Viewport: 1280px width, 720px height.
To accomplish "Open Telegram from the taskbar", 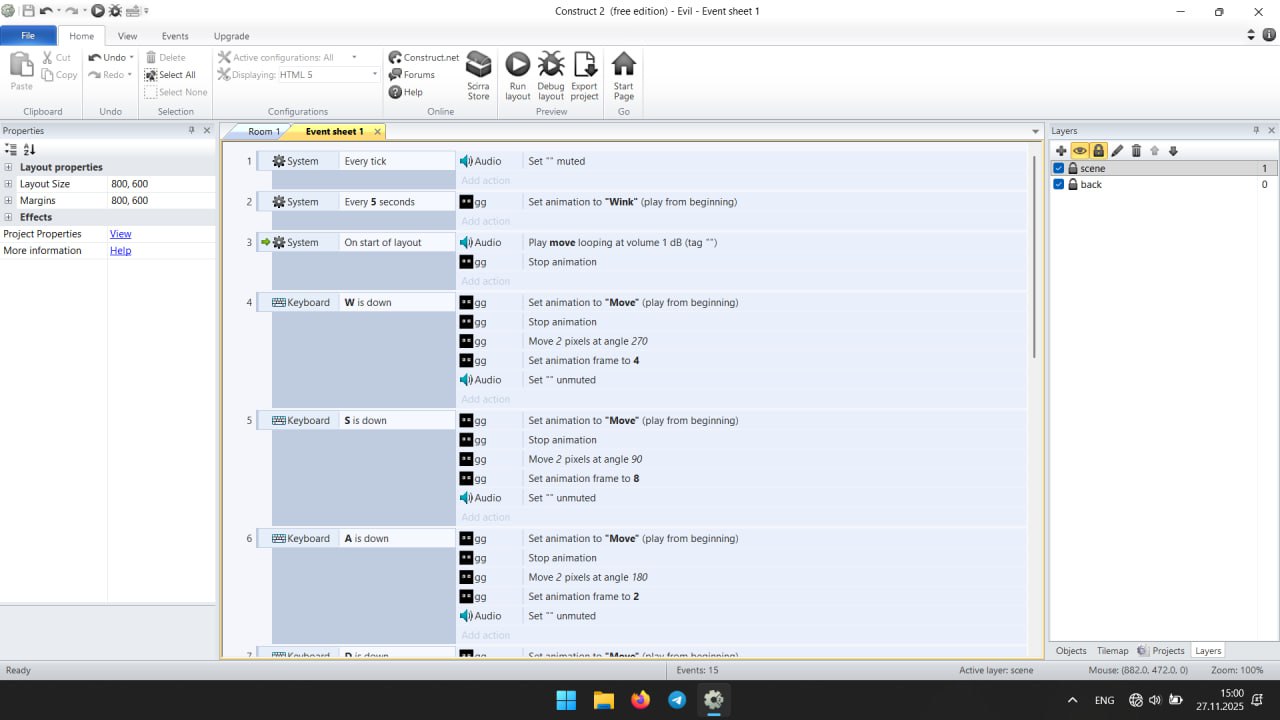I will tap(677, 700).
